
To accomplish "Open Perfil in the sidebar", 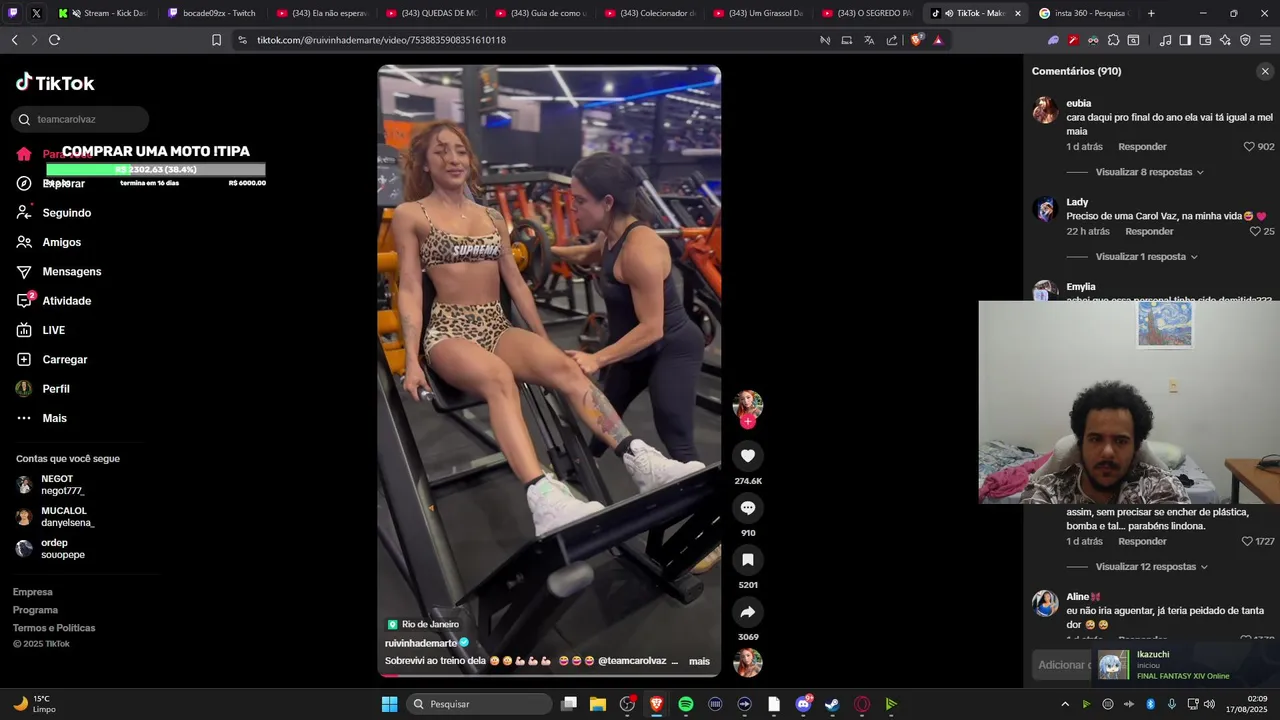I will (x=55, y=389).
